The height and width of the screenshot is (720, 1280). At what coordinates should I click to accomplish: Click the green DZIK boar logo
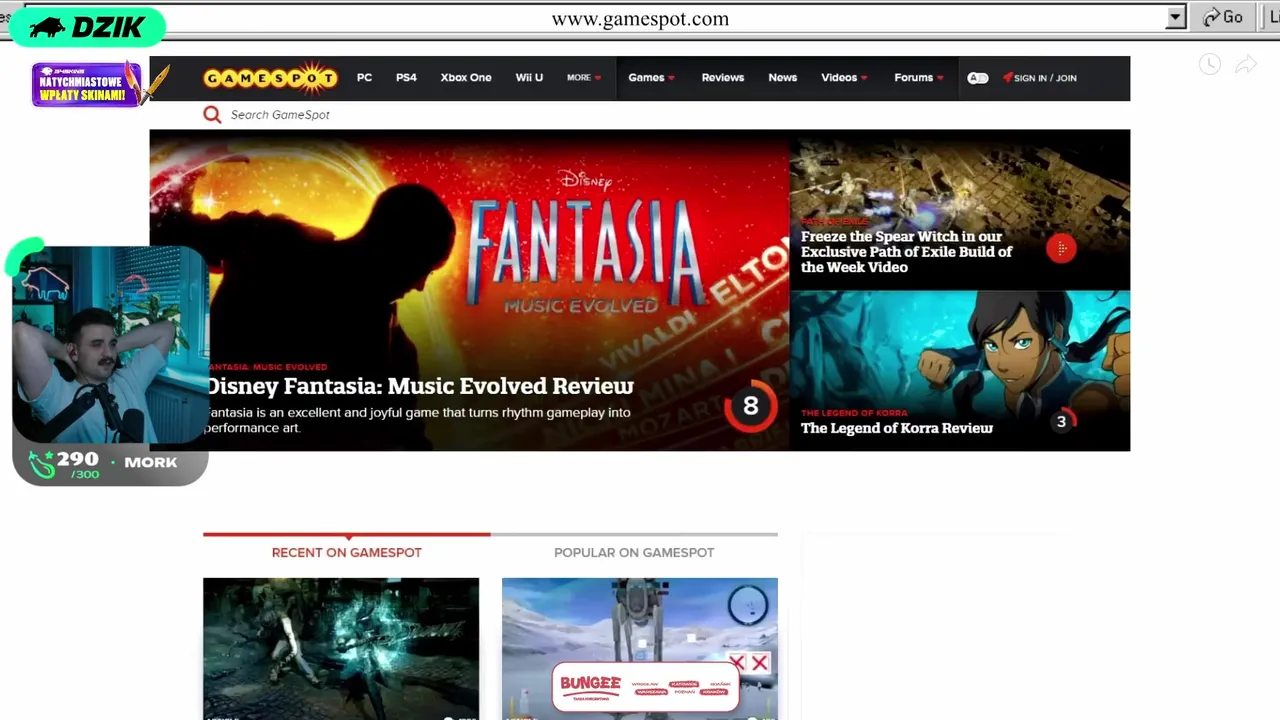[x=88, y=27]
